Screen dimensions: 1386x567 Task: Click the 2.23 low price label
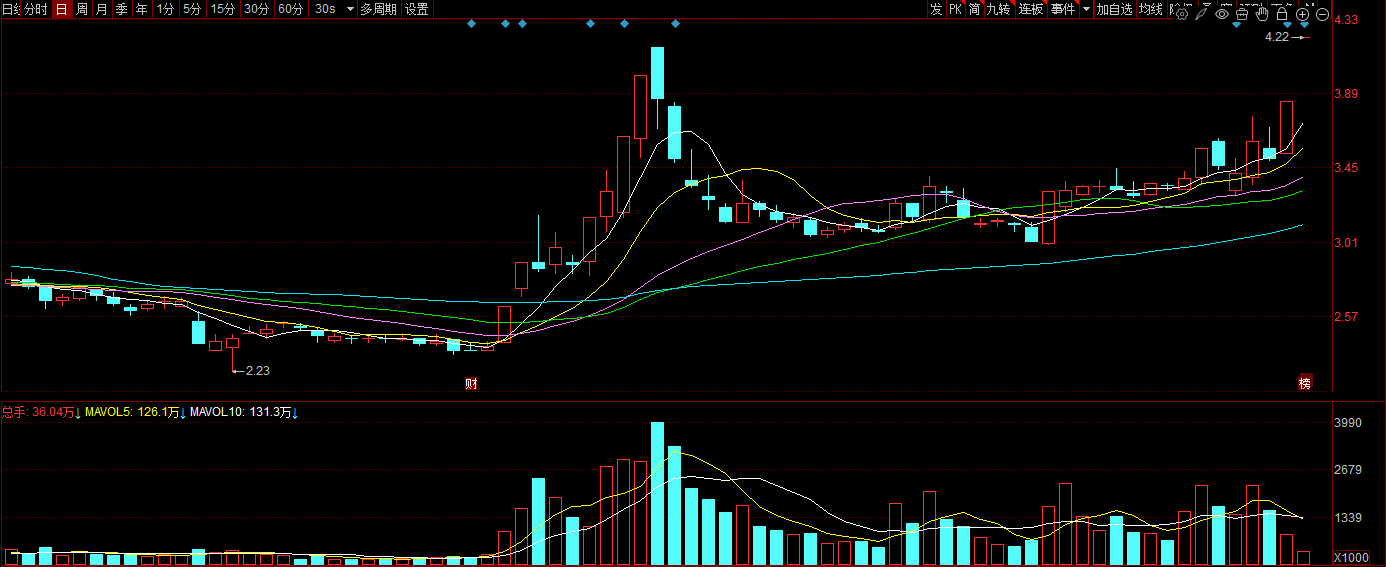coord(258,370)
